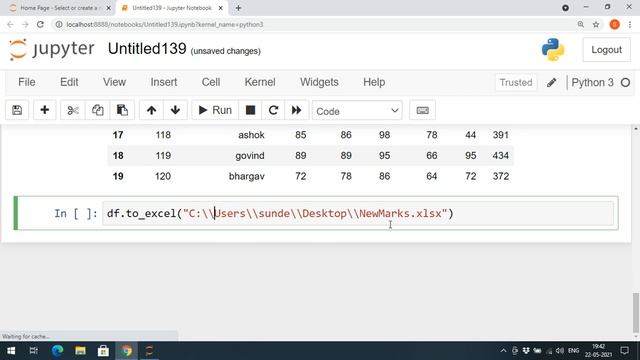Open the volume control in system tray
This screenshot has width=640, height=360.
(560, 351)
